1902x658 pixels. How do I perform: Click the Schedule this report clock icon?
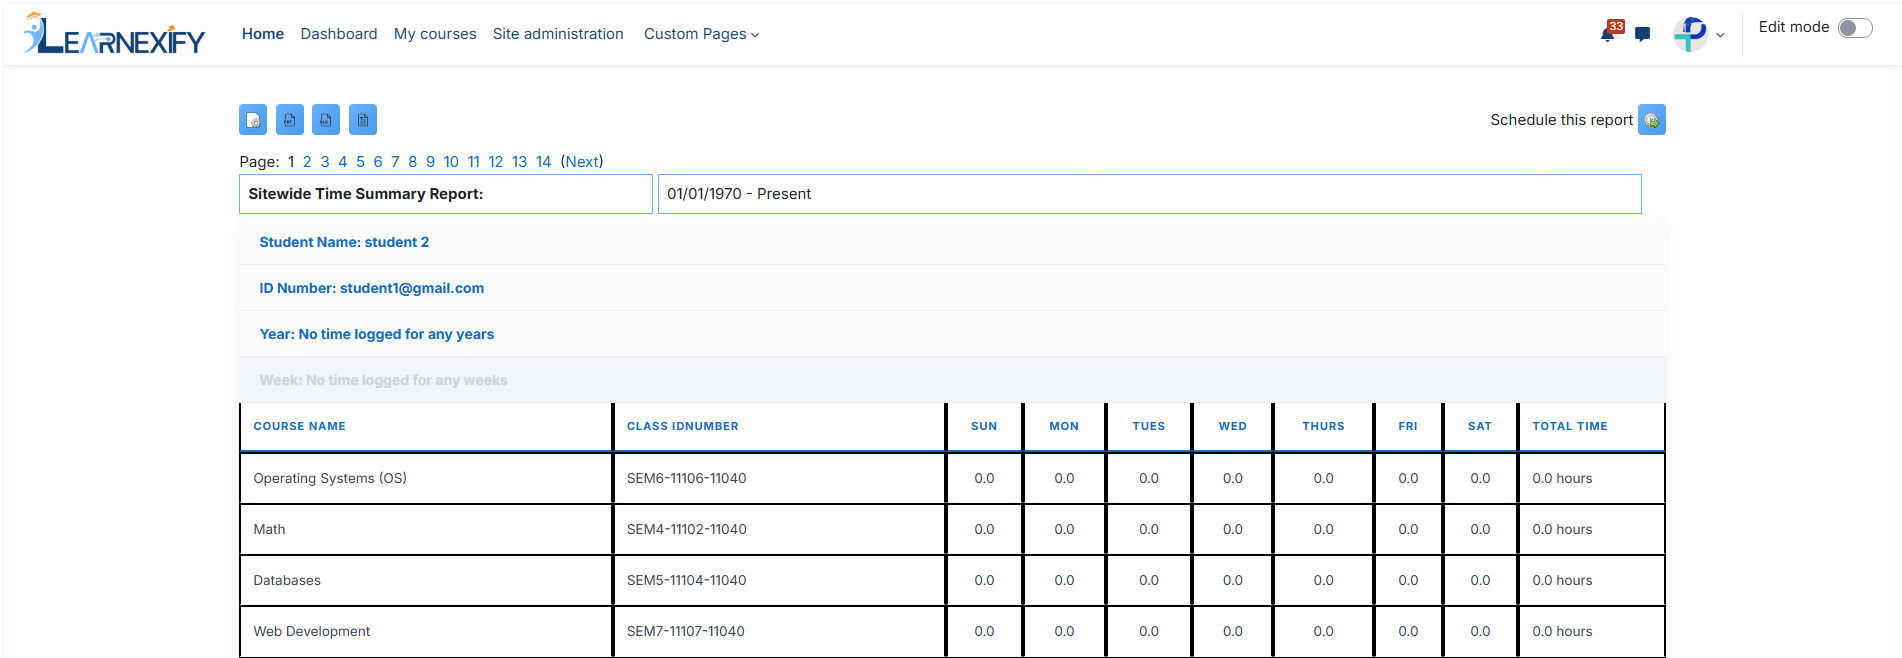point(1652,120)
